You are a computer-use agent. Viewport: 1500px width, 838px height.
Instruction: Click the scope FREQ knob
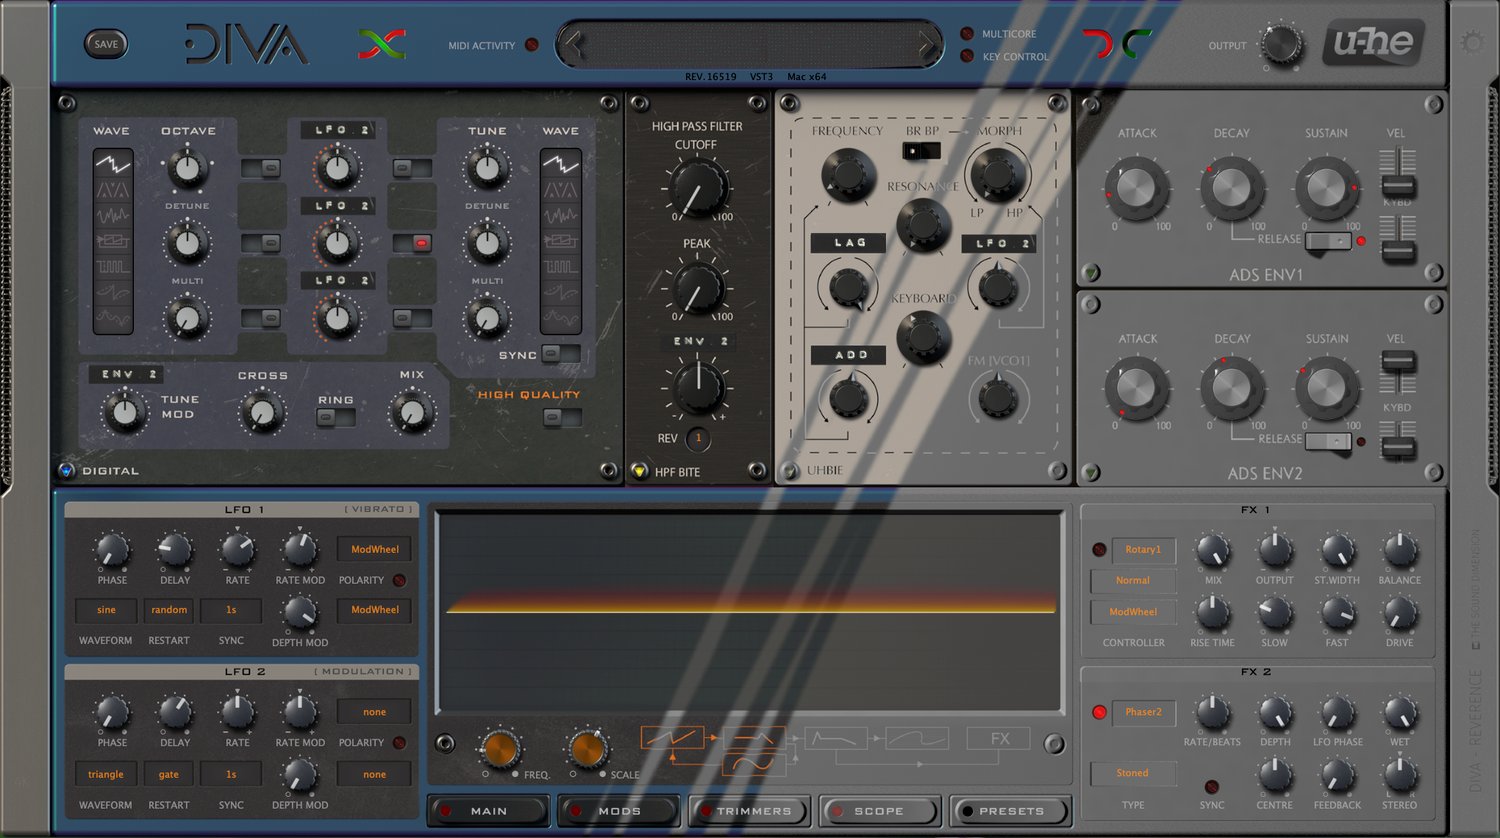click(x=500, y=748)
